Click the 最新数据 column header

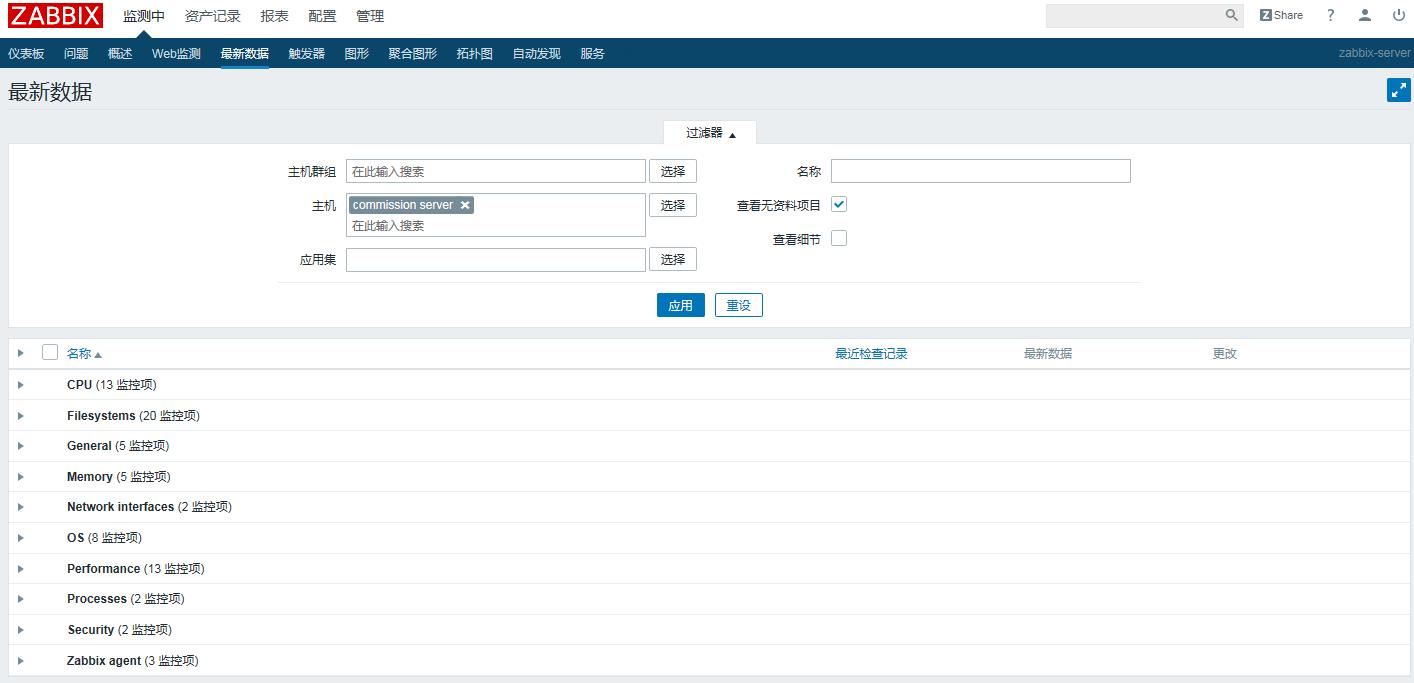pyautogui.click(x=1048, y=353)
